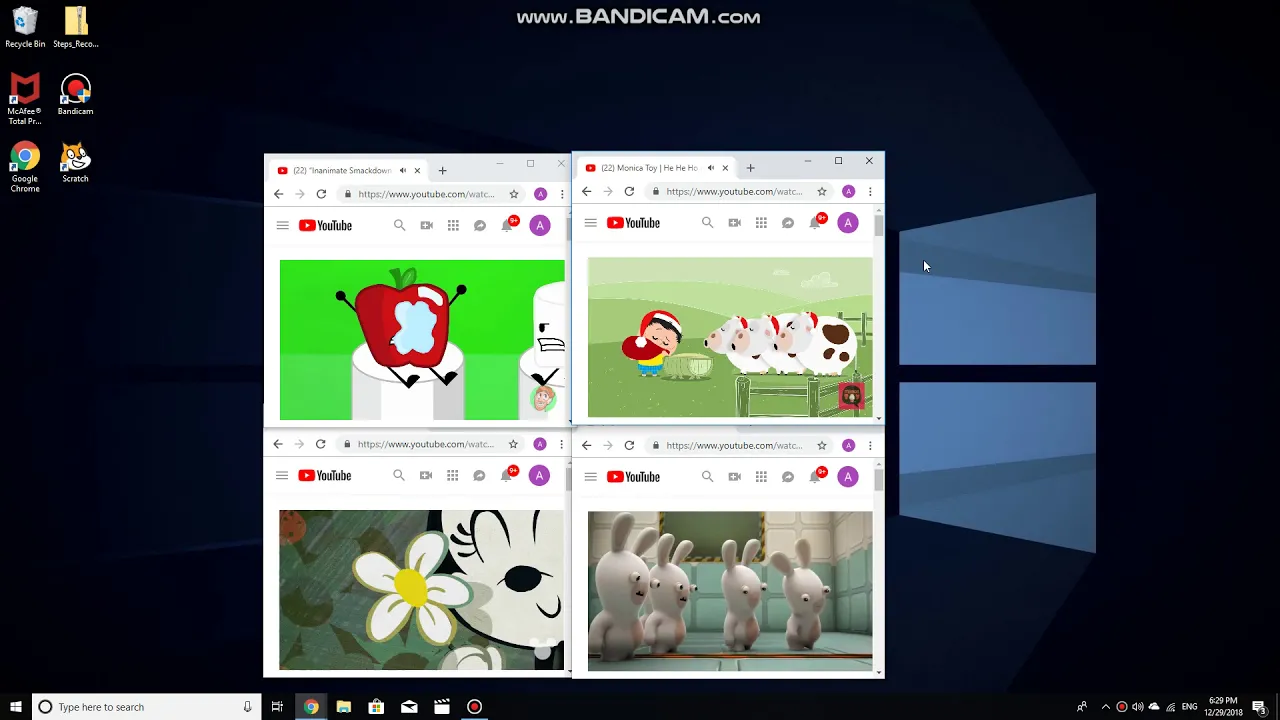Open the hamburger guide menu in Monica Toy window
Image resolution: width=1280 pixels, height=720 pixels.
pos(591,223)
